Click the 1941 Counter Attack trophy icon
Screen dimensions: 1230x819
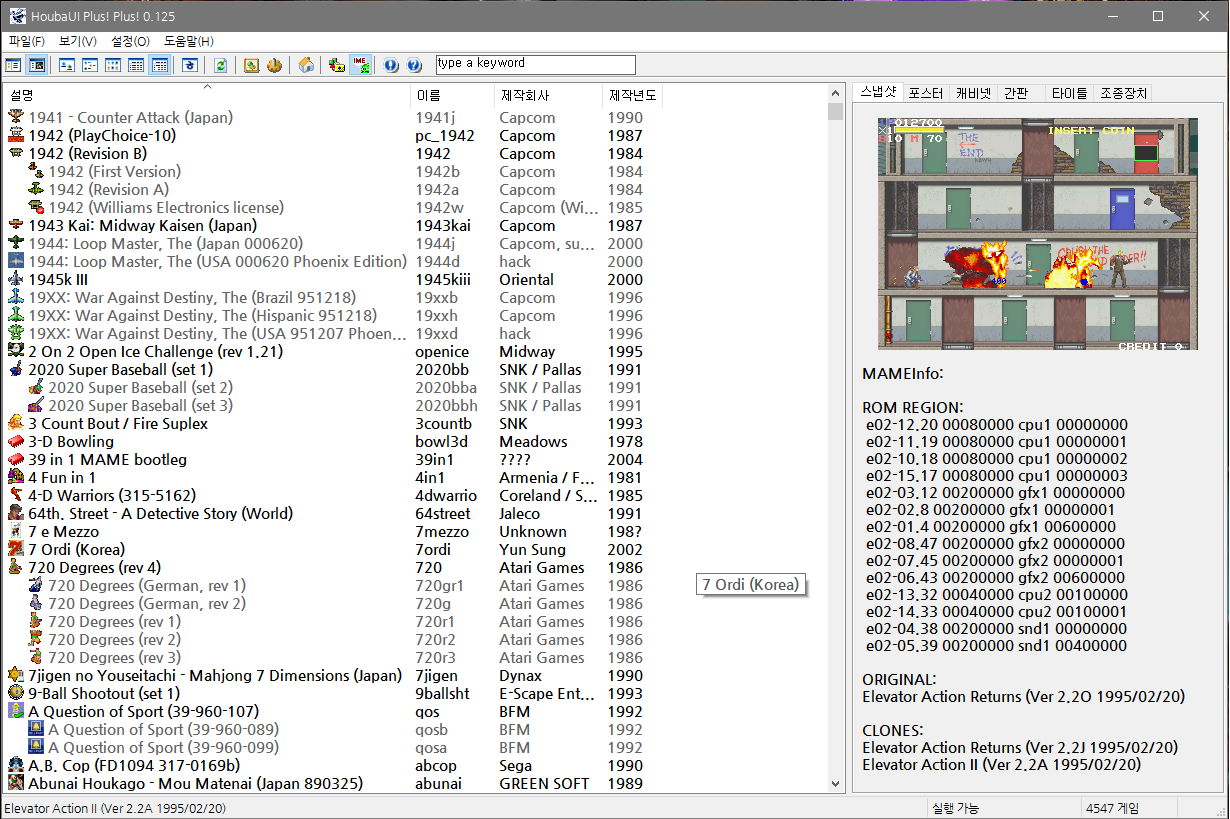click(16, 118)
